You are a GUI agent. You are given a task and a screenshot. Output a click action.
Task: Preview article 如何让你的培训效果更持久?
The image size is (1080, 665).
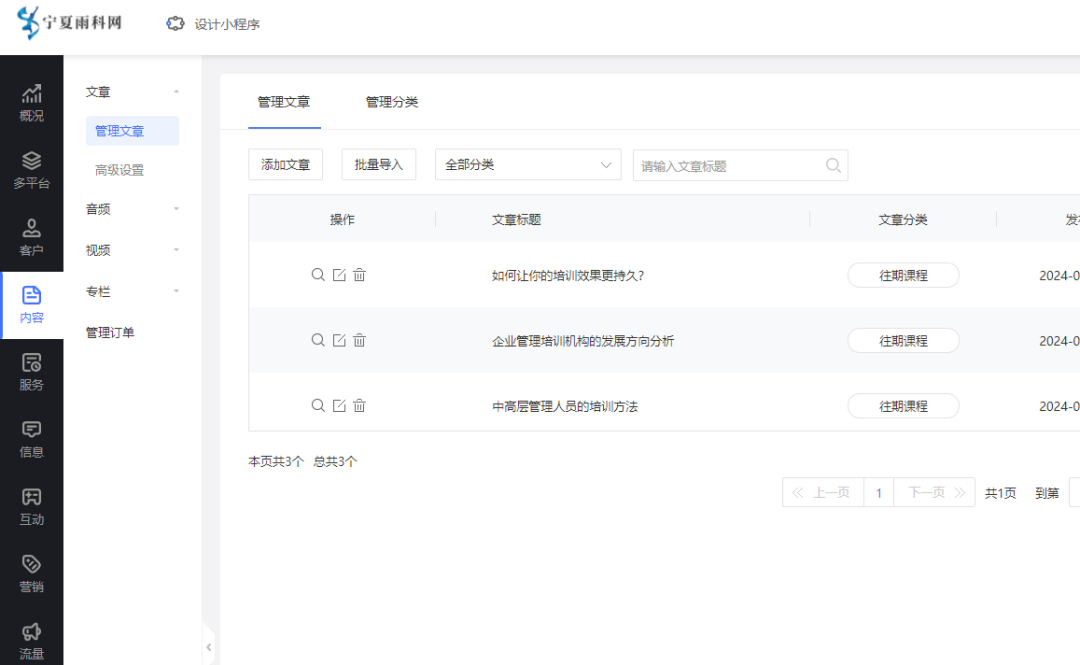pos(318,274)
